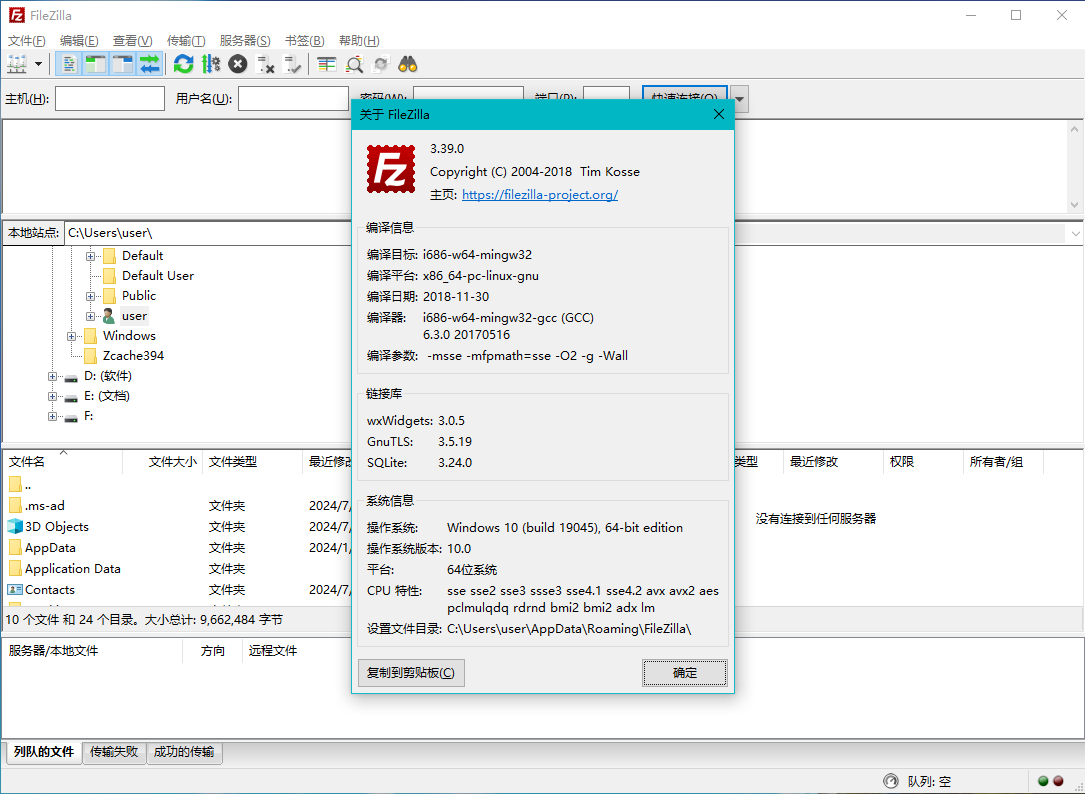The image size is (1085, 794).
Task: Toggle the local directory tree view
Action: (x=95, y=64)
